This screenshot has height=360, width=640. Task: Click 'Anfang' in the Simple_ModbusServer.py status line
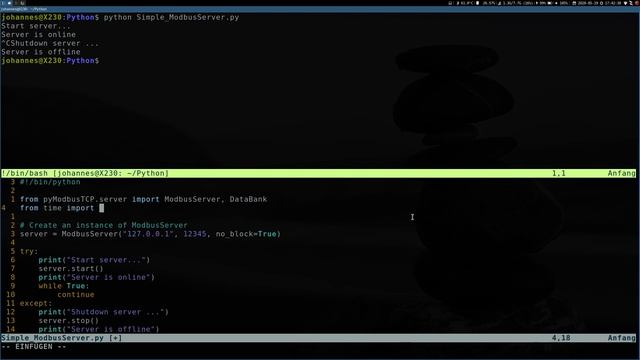point(621,338)
